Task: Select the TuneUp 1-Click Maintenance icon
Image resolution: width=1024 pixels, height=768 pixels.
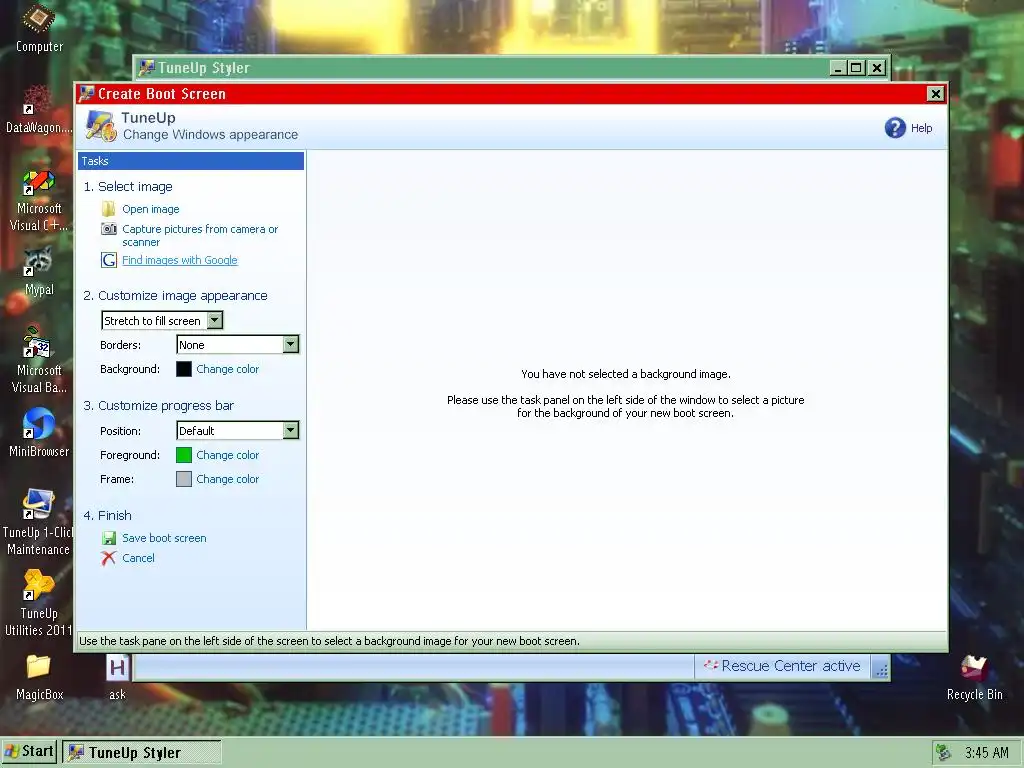Action: coord(38,505)
